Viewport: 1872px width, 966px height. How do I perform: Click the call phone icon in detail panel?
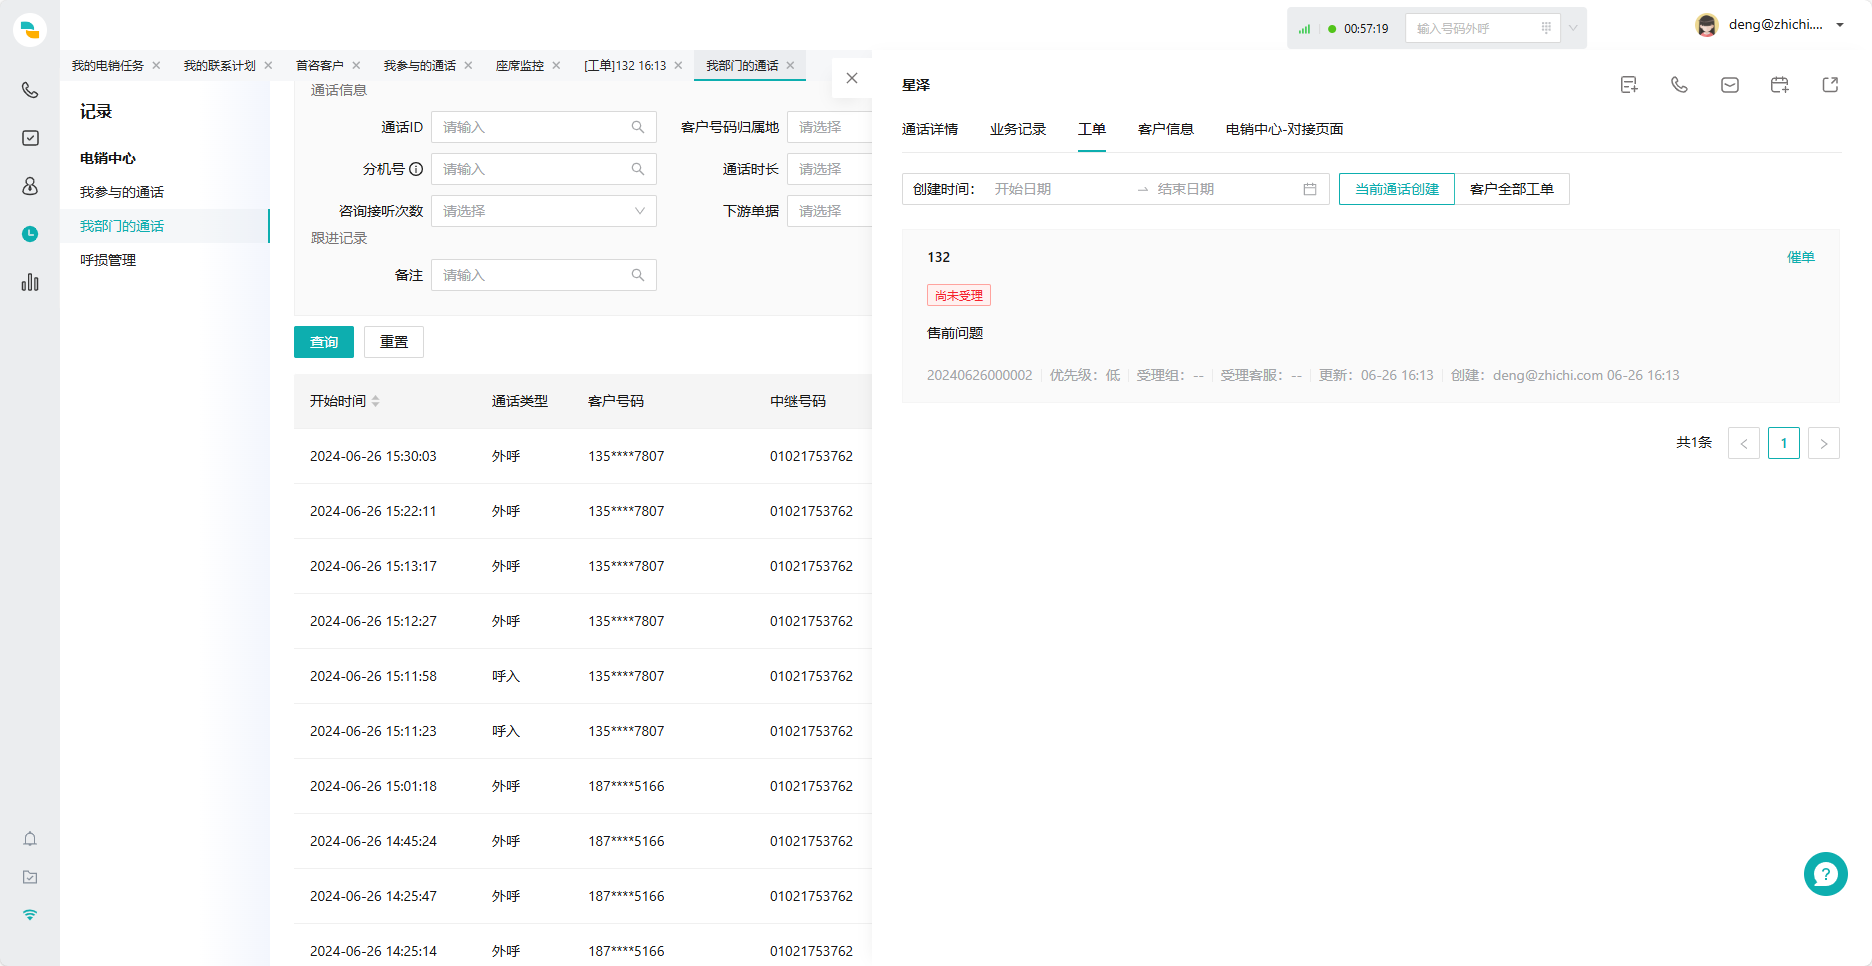point(1679,85)
